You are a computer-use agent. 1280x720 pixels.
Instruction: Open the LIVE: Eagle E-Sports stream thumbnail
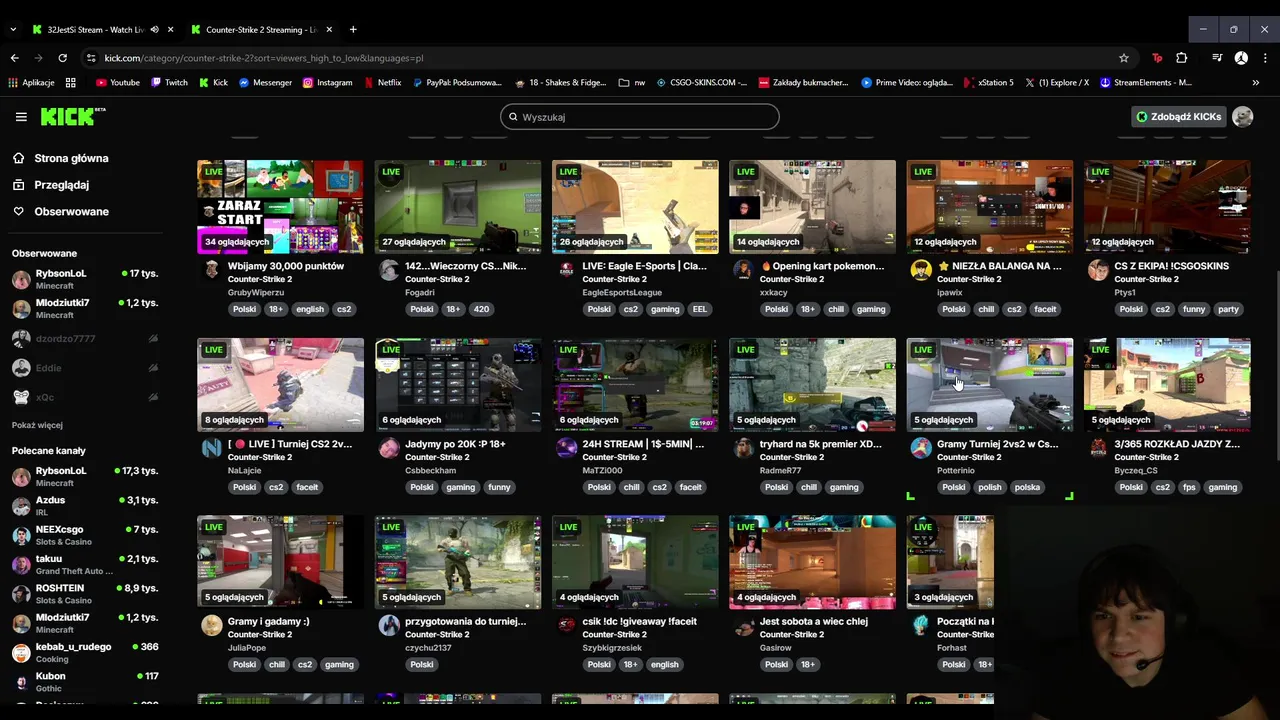point(635,206)
